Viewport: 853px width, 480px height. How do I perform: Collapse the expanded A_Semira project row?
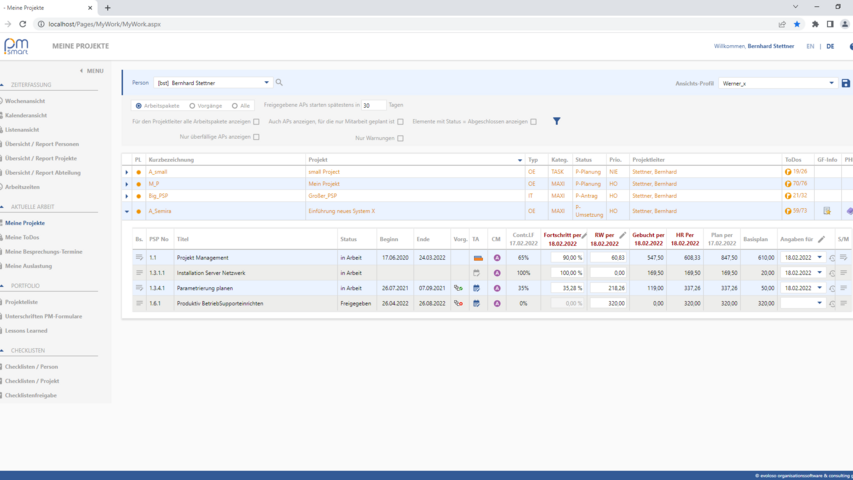click(x=127, y=211)
